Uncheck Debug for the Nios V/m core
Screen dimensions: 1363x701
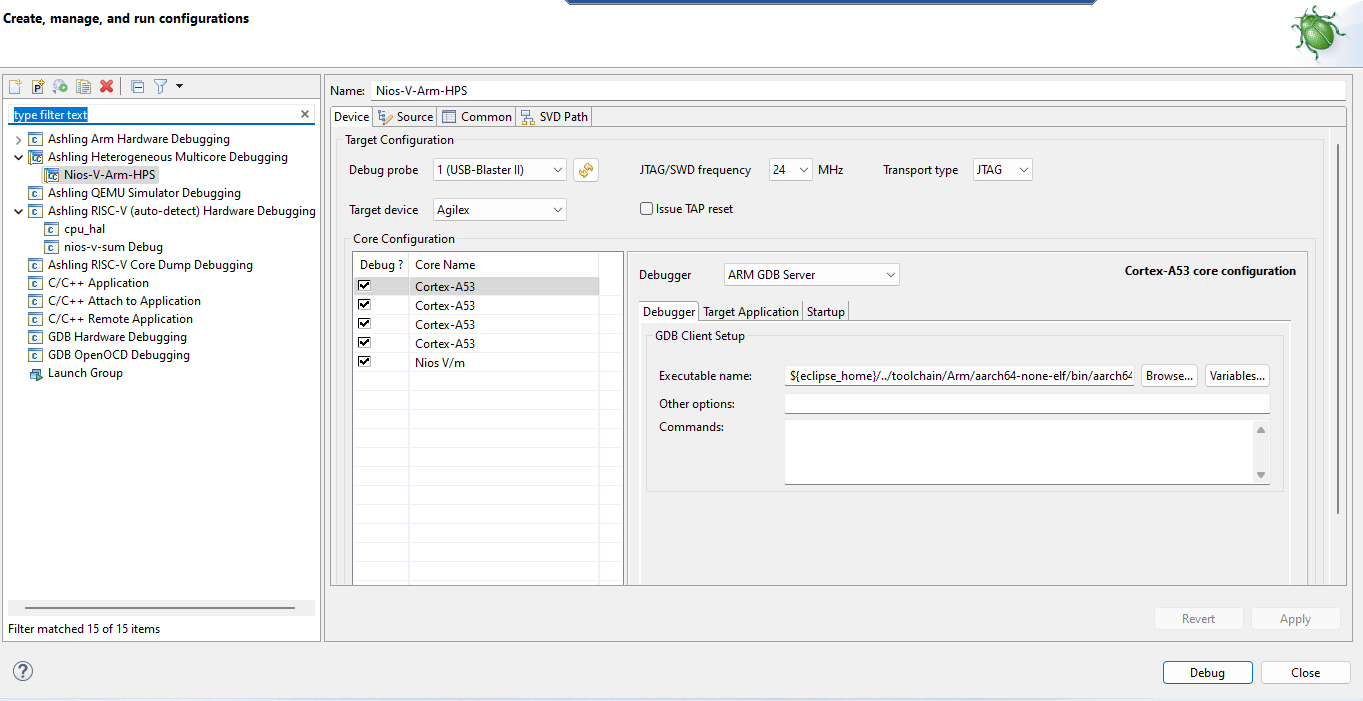tap(364, 362)
